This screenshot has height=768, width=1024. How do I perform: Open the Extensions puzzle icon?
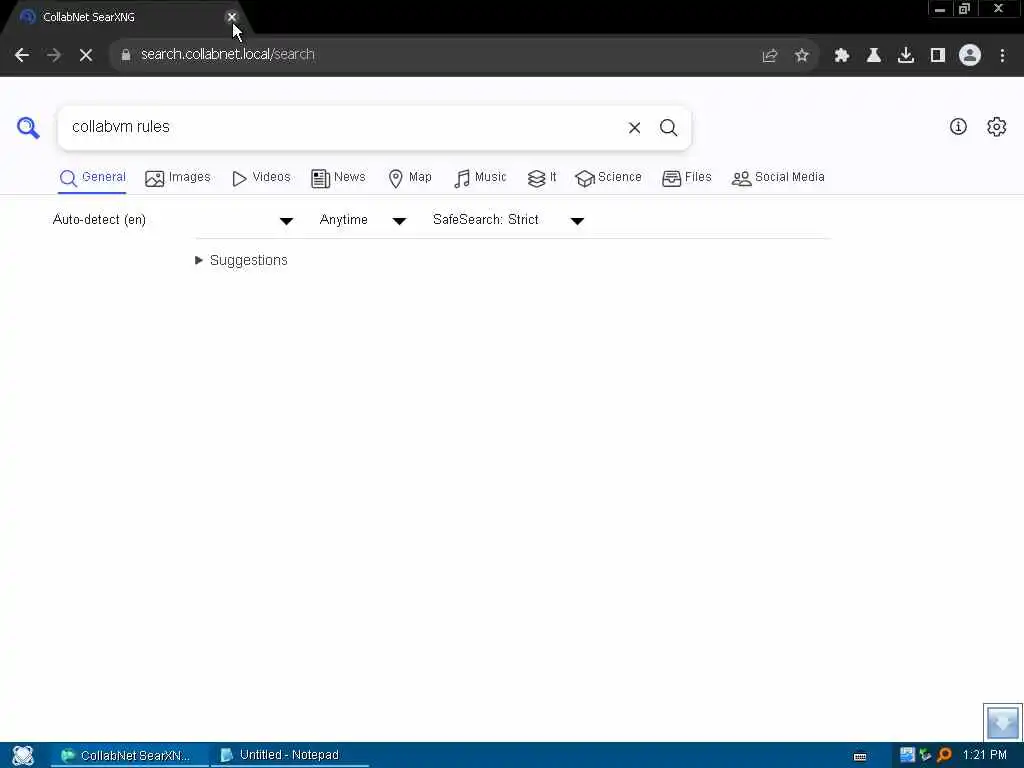(842, 56)
